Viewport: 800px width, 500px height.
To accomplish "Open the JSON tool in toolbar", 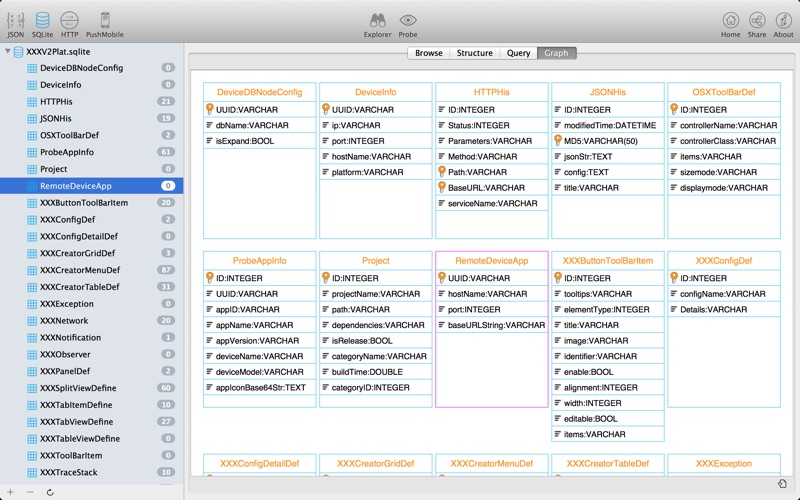I will (x=15, y=24).
